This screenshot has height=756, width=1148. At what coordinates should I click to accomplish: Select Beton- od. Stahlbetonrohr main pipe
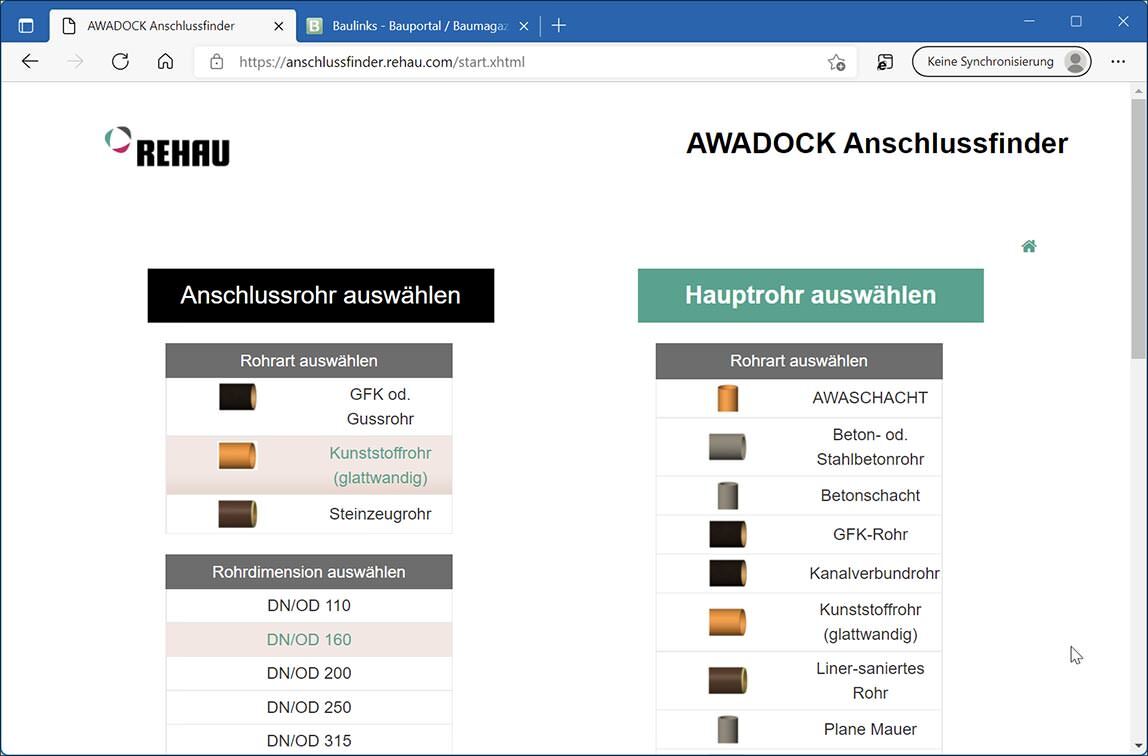[799, 447]
